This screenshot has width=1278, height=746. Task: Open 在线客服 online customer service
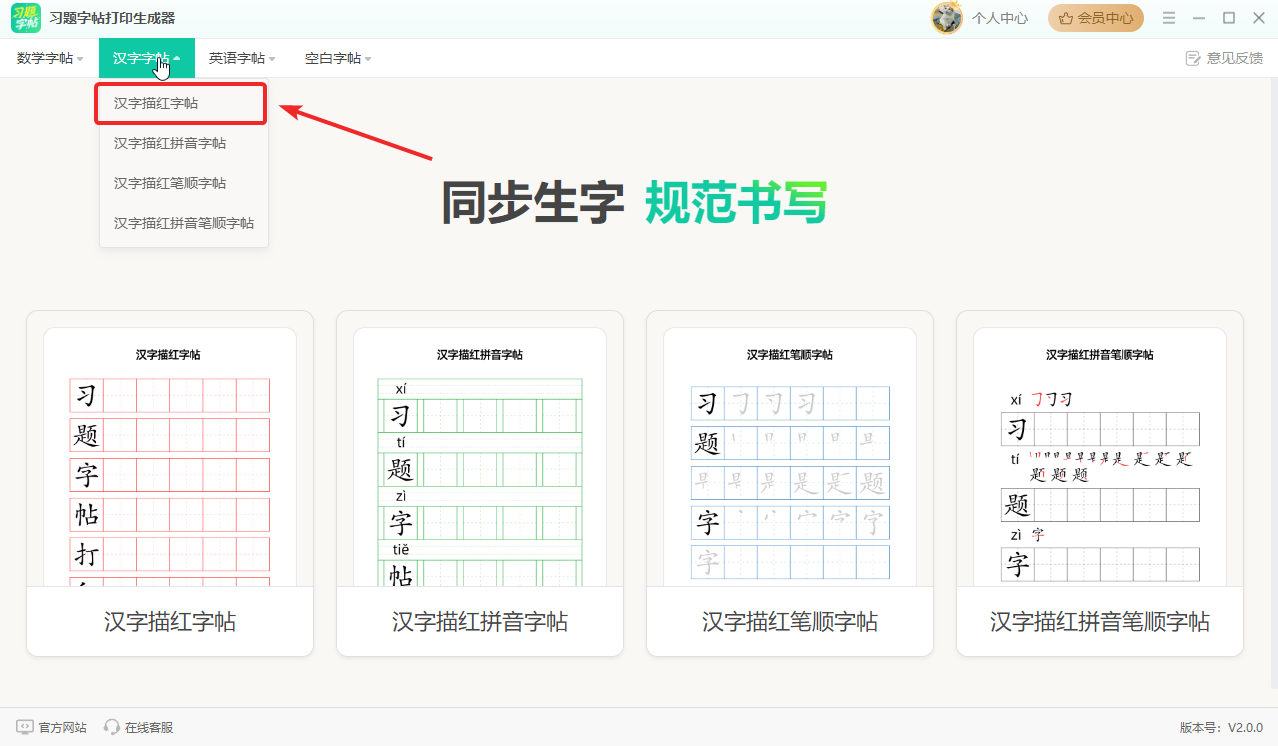tap(138, 727)
